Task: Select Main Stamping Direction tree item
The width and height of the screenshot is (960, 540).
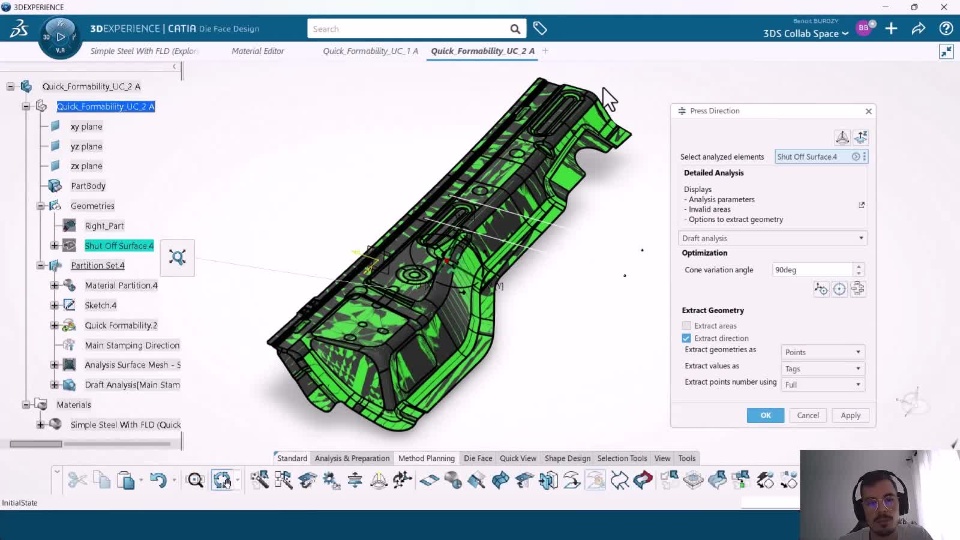Action: pos(132,345)
